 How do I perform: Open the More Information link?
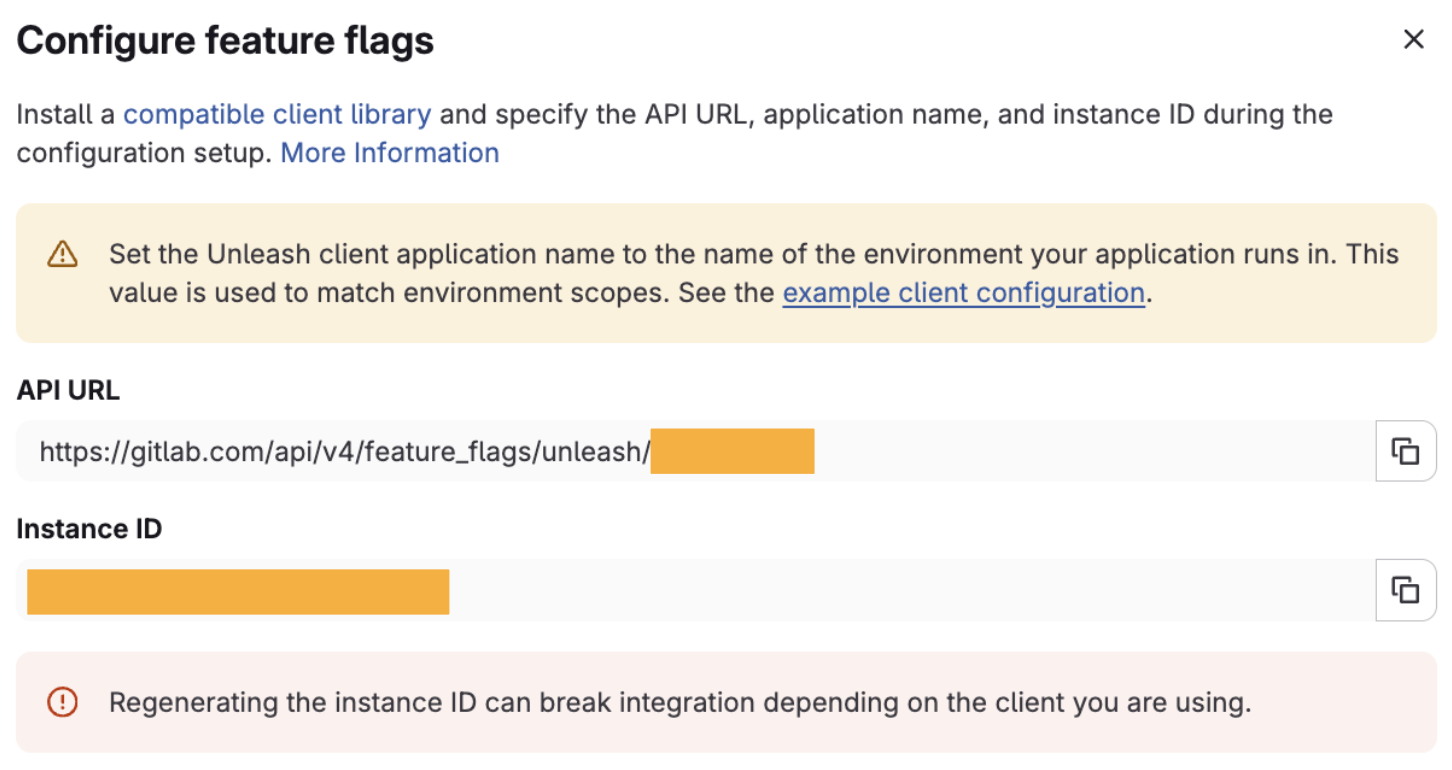[x=389, y=152]
